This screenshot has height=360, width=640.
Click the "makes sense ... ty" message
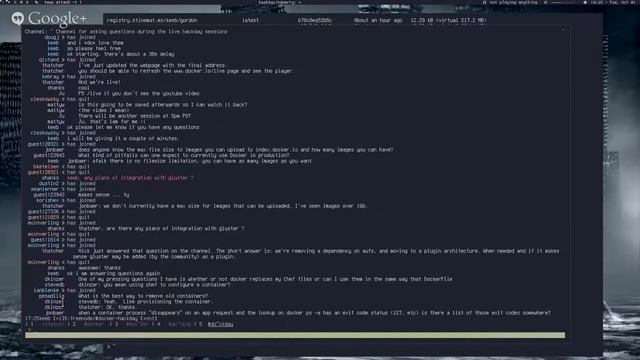pos(103,195)
